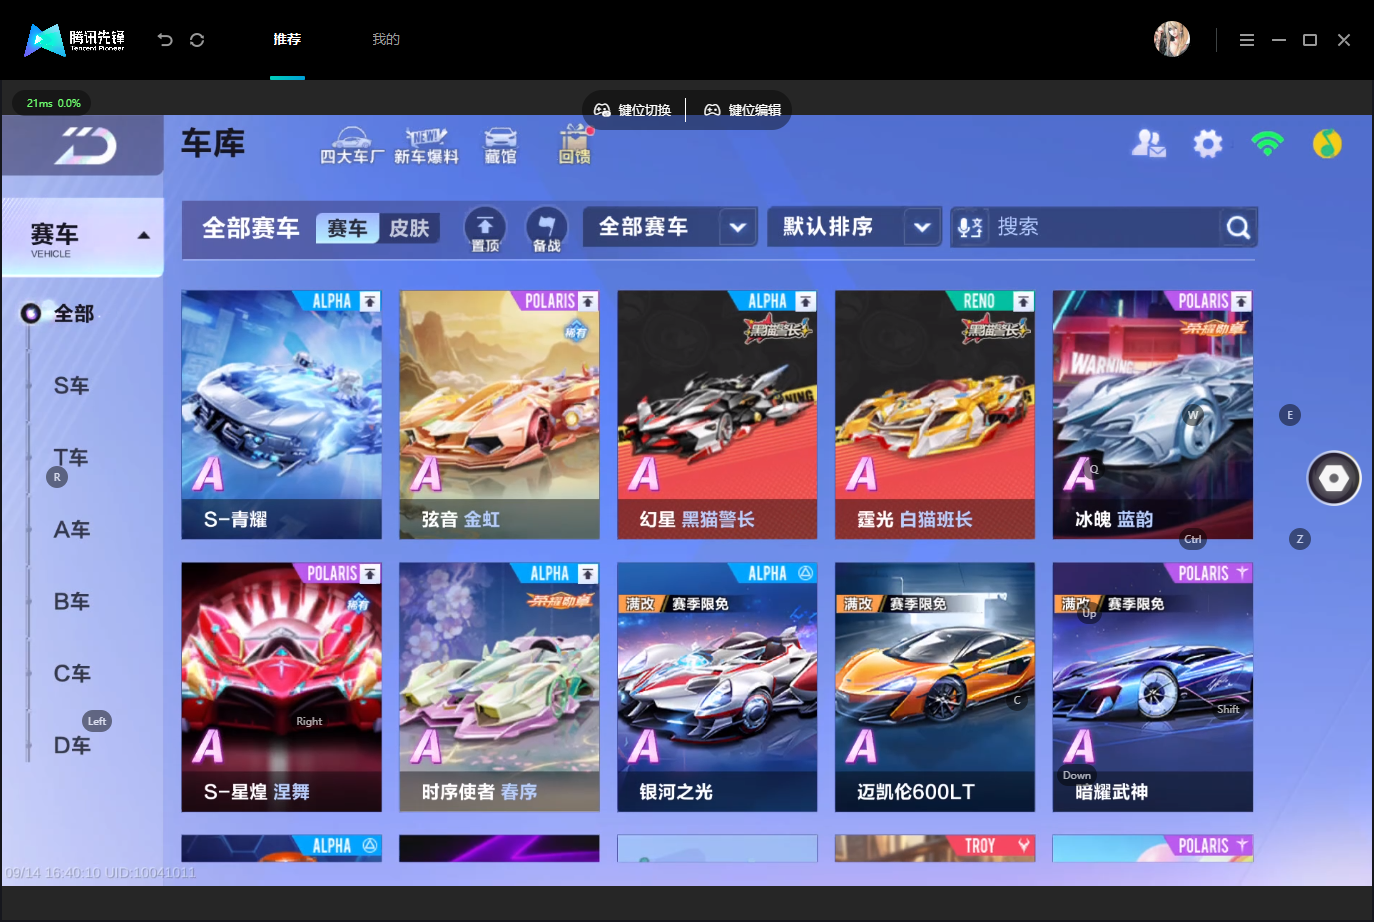Select the S车 category

71,386
